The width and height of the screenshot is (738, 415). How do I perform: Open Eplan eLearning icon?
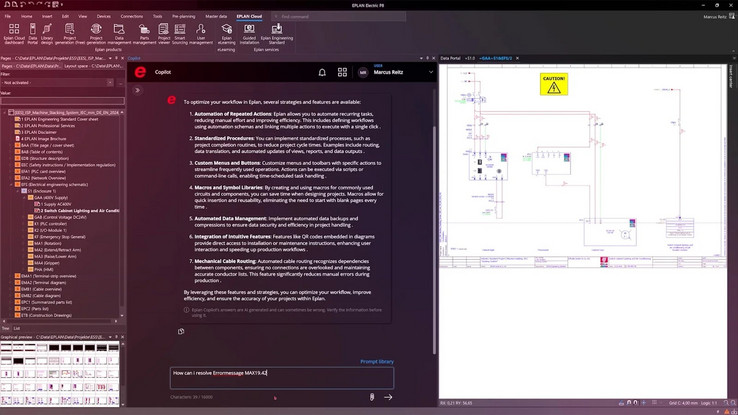click(x=226, y=34)
